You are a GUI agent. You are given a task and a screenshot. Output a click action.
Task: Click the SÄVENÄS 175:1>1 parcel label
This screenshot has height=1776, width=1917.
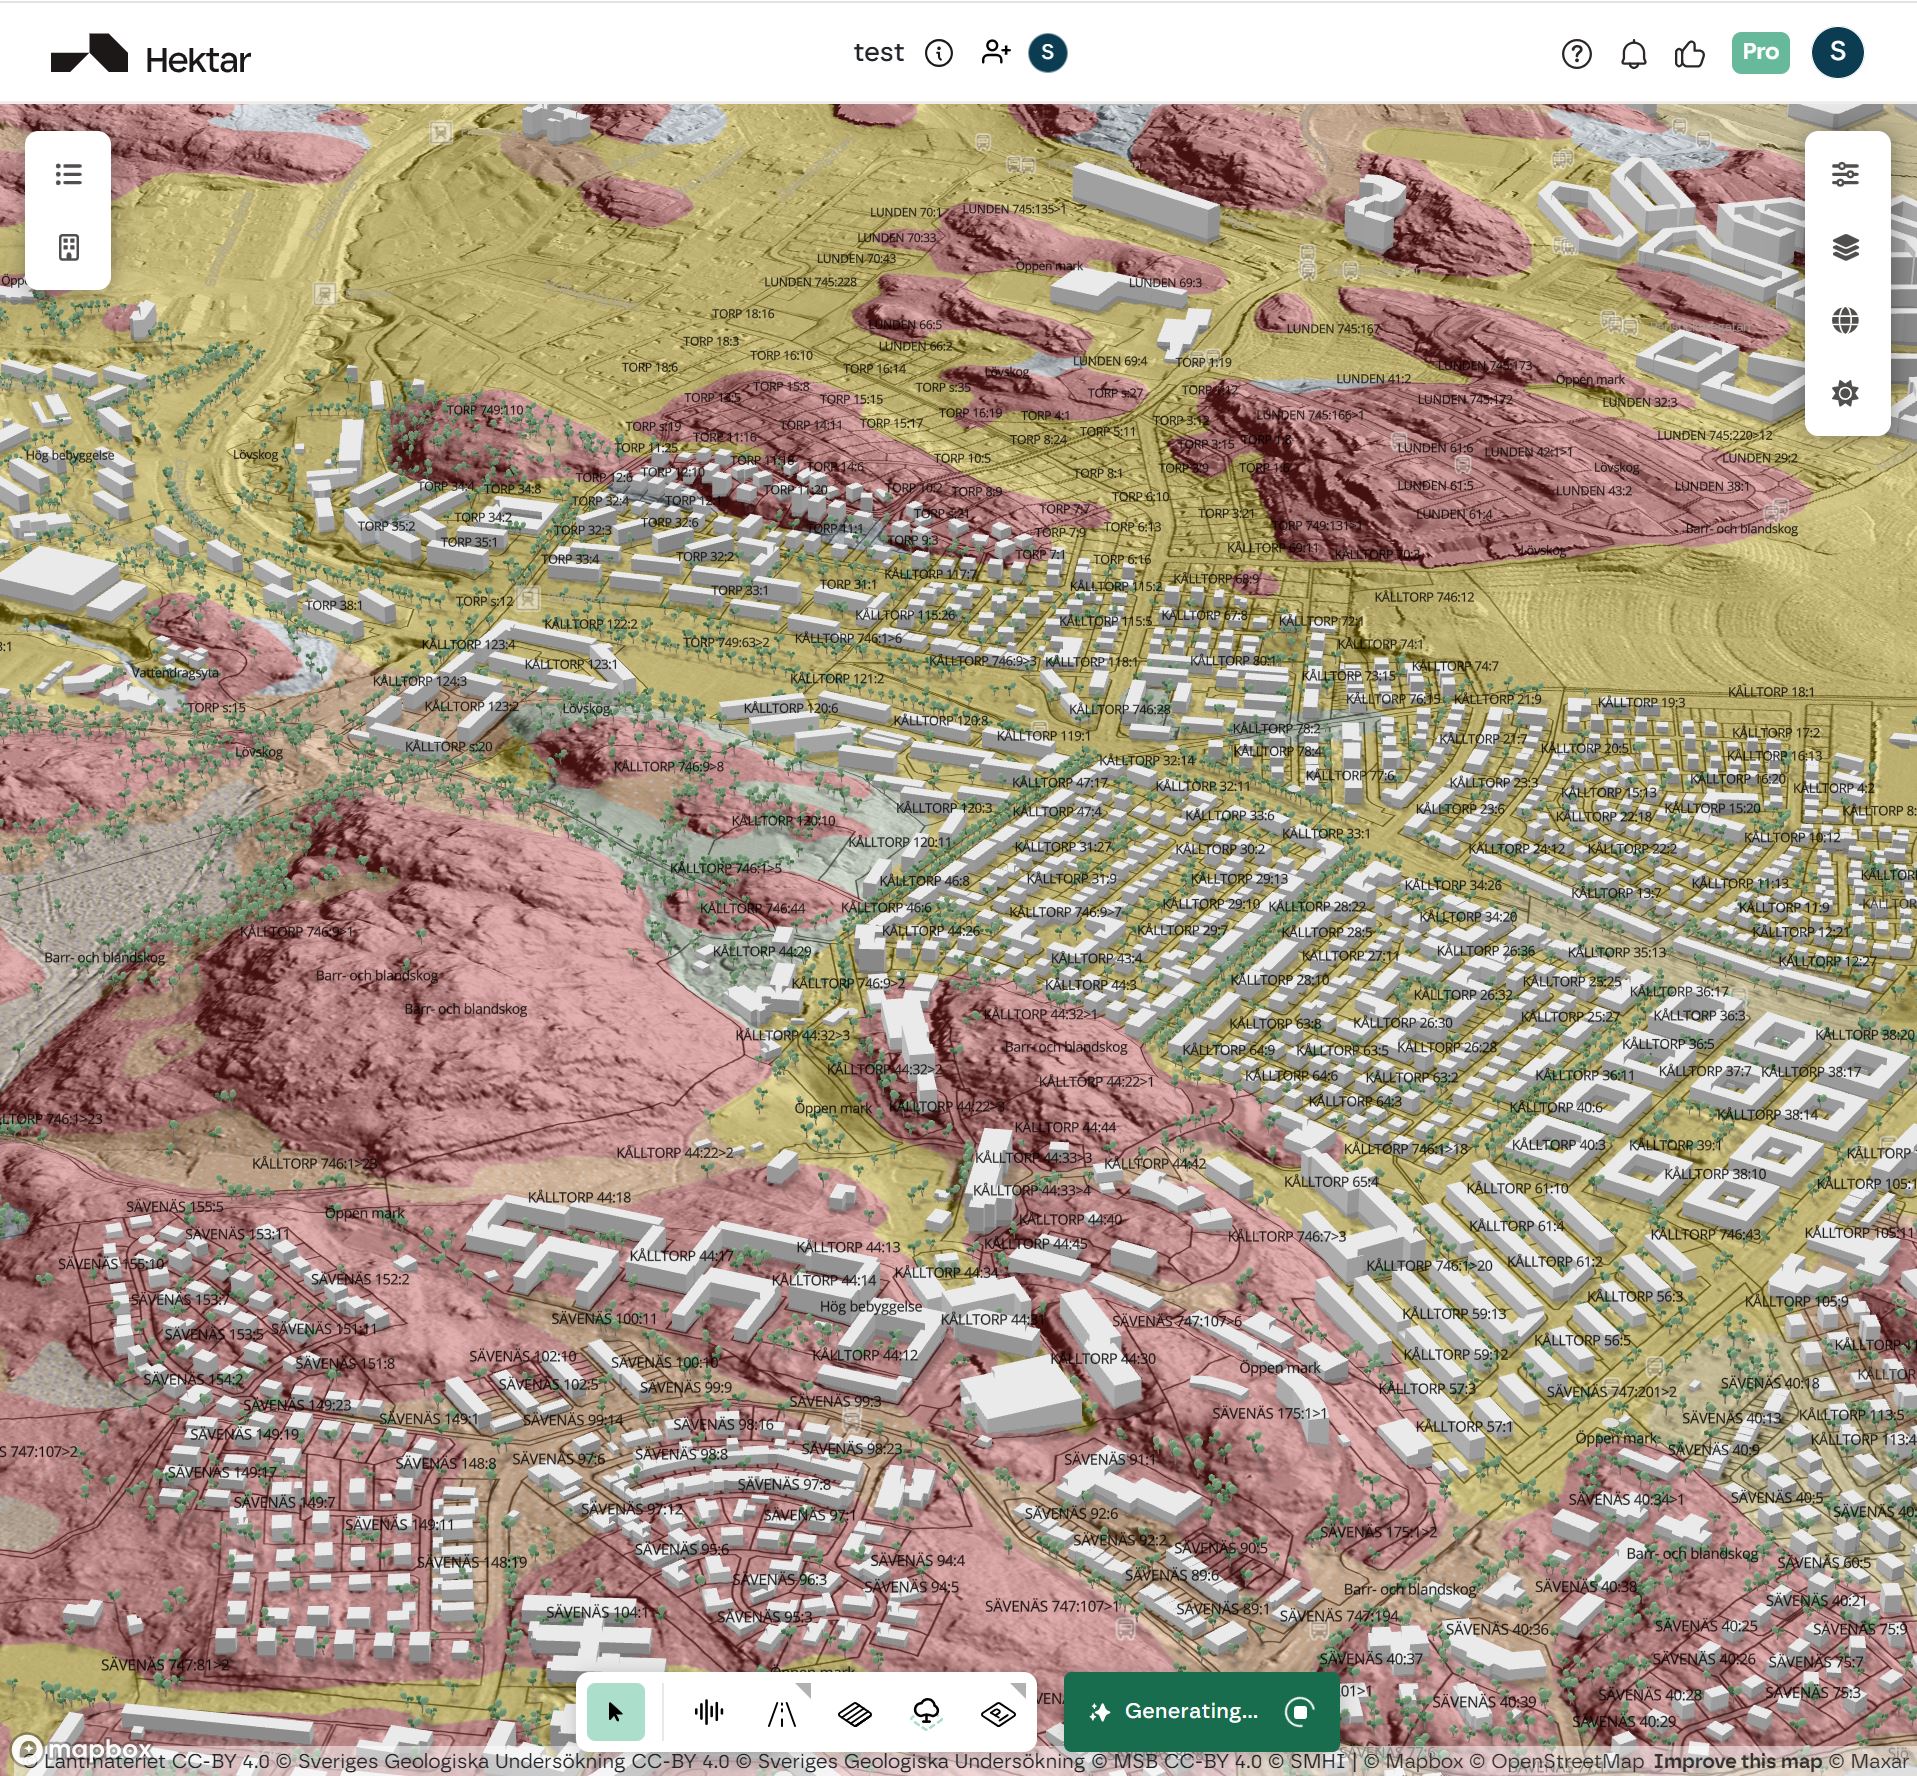[x=1270, y=1413]
